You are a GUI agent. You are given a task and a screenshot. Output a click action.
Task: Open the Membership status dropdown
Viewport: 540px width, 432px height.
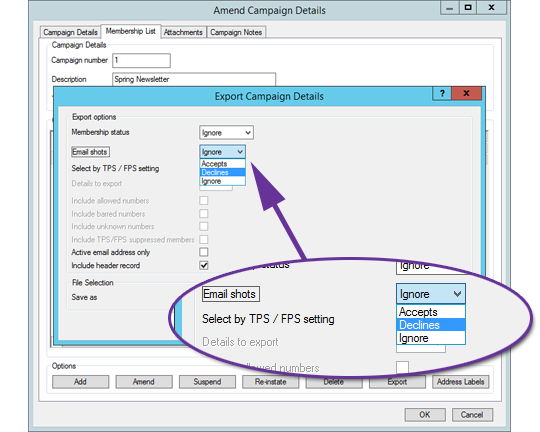coord(226,133)
